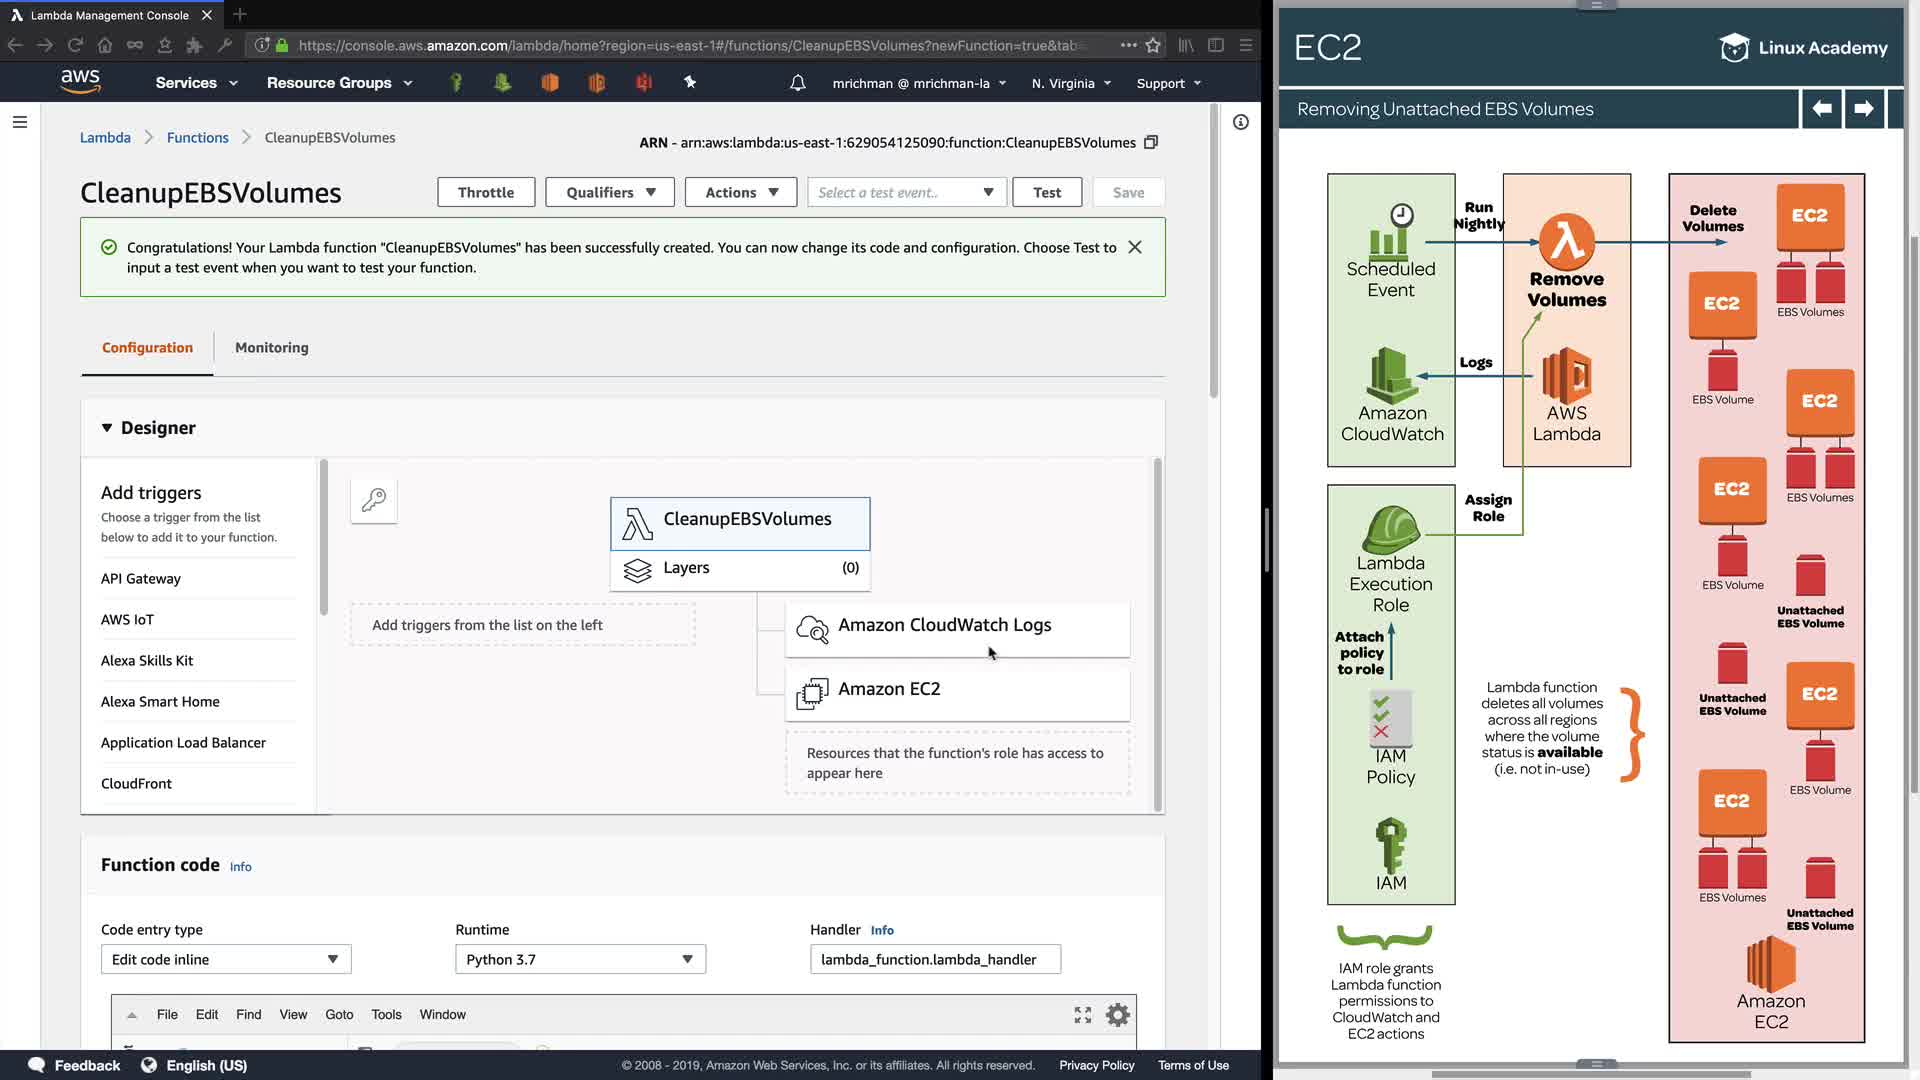
Task: Go to previous slide with left arrow
Action: tap(1822, 108)
